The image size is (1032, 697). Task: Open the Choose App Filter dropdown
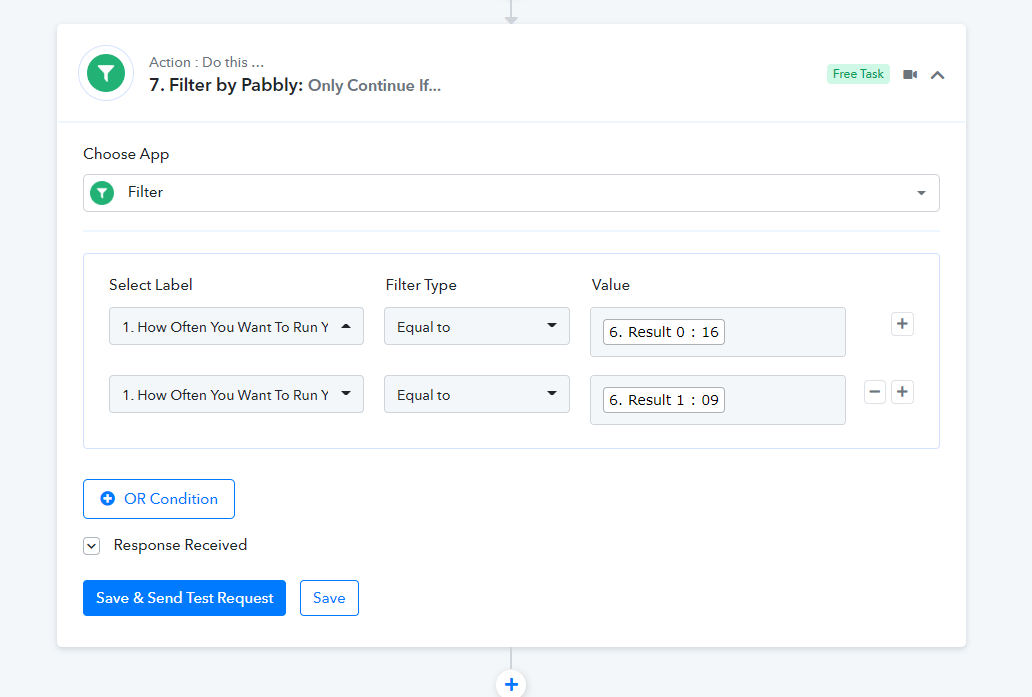point(511,193)
